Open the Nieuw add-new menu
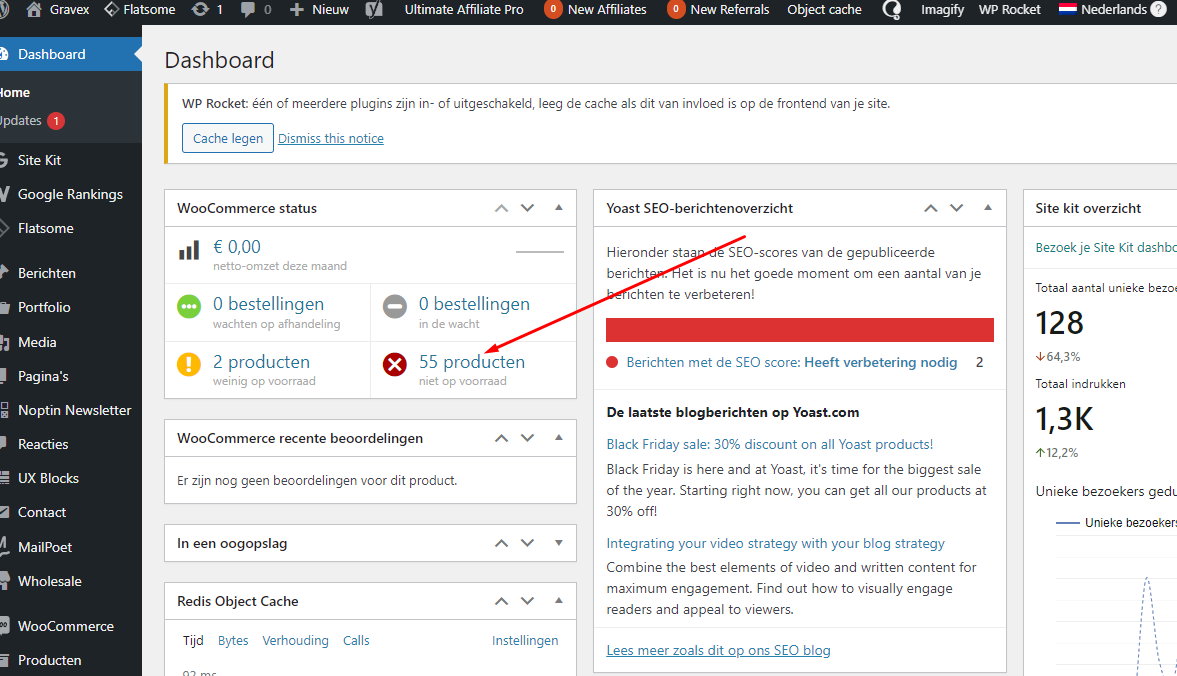 320,10
